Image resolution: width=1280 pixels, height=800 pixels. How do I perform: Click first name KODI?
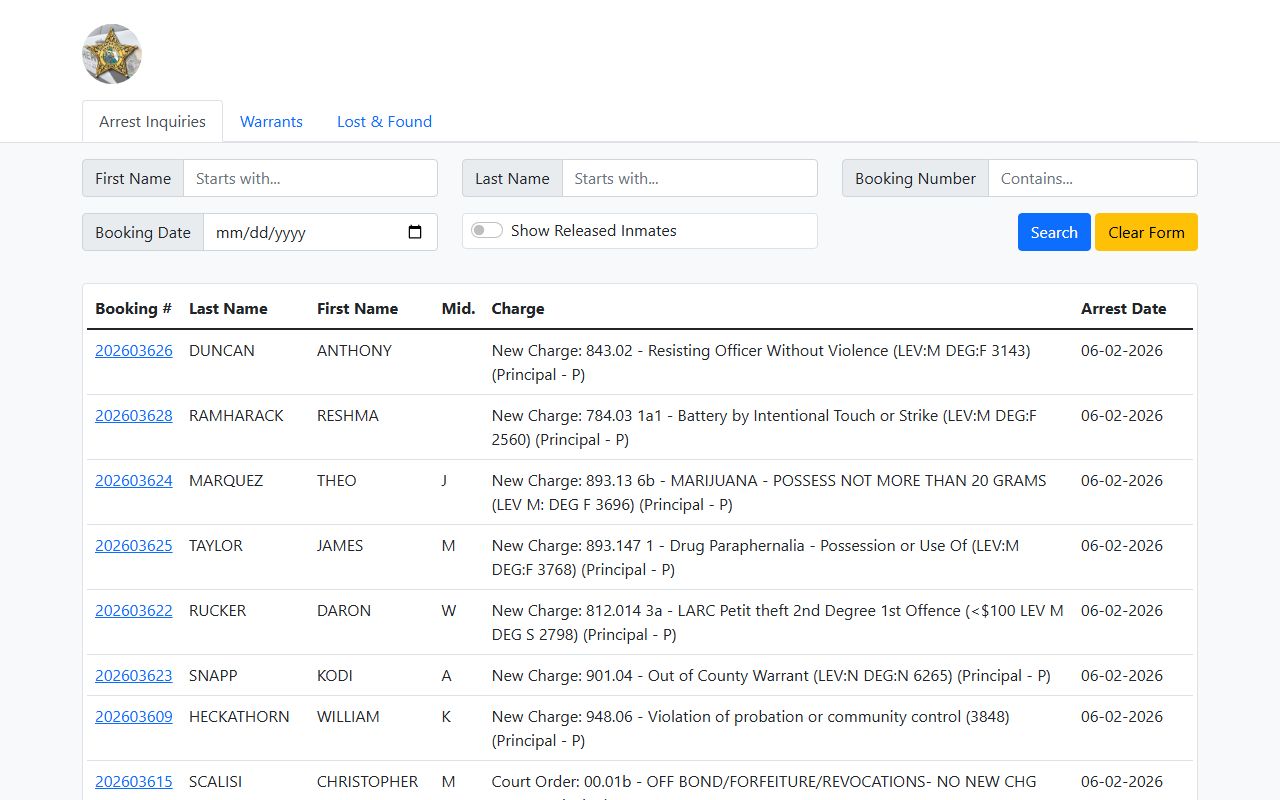(x=335, y=675)
